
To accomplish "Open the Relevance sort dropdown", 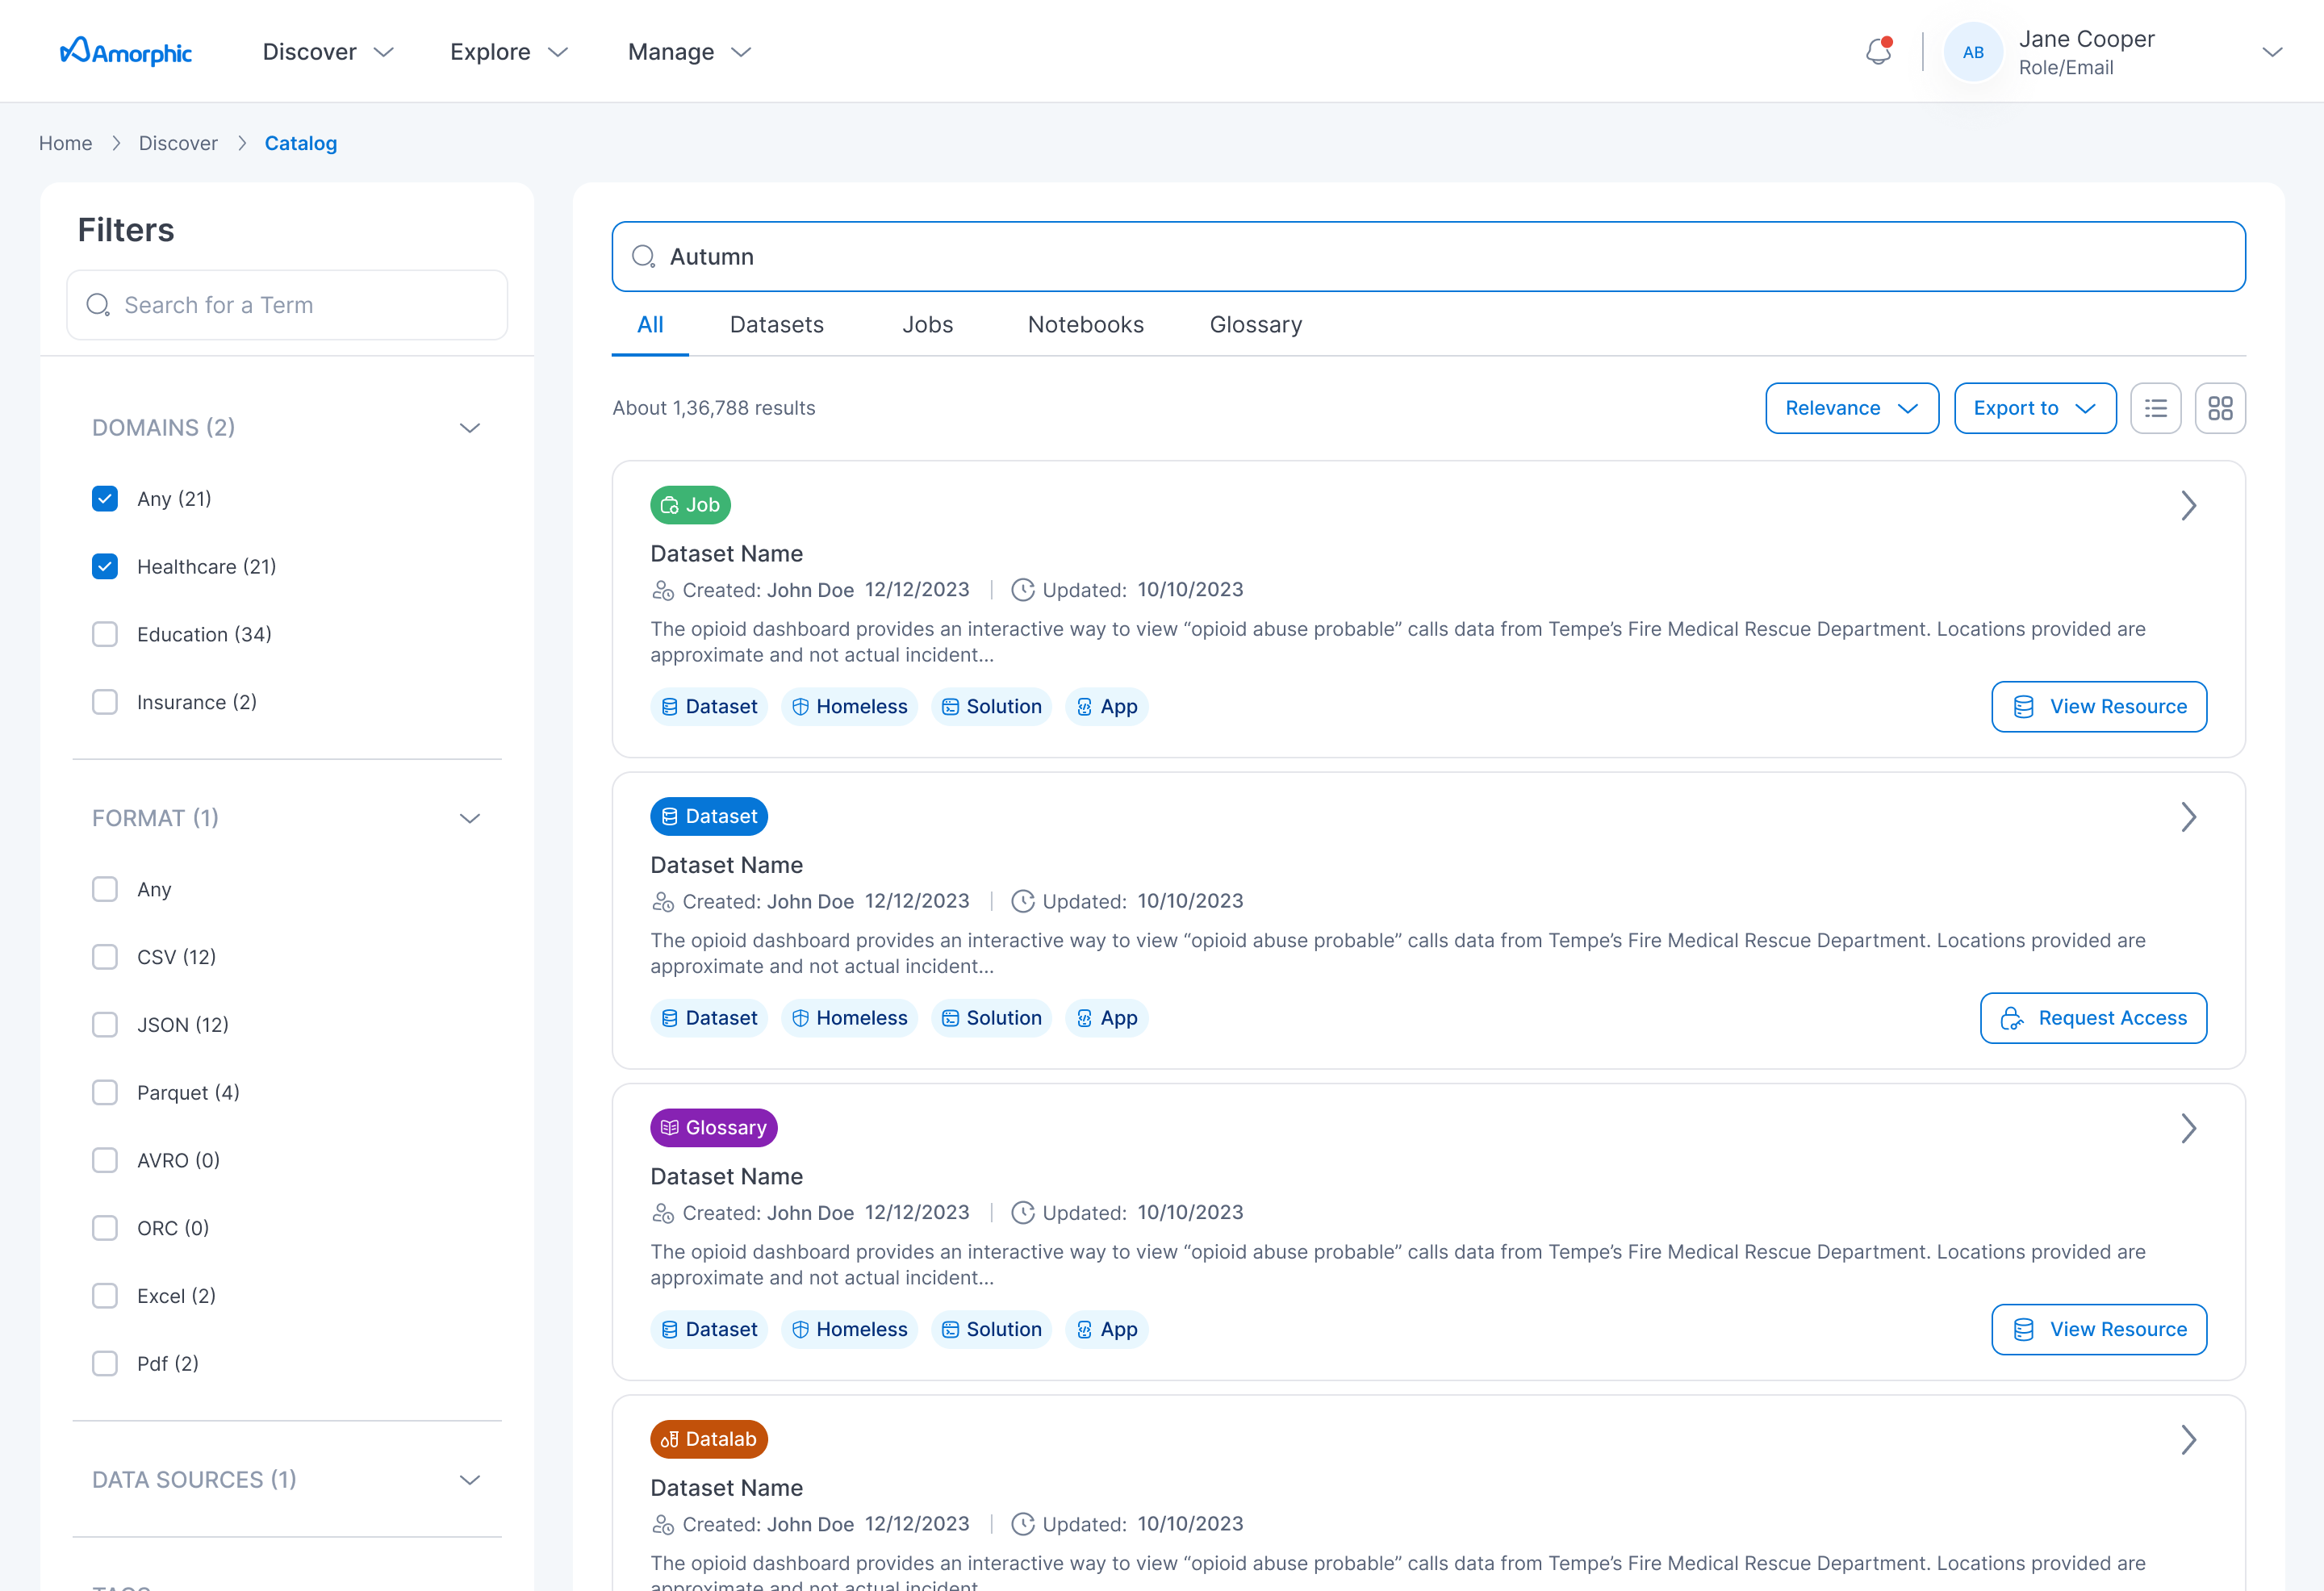I will coord(1851,408).
